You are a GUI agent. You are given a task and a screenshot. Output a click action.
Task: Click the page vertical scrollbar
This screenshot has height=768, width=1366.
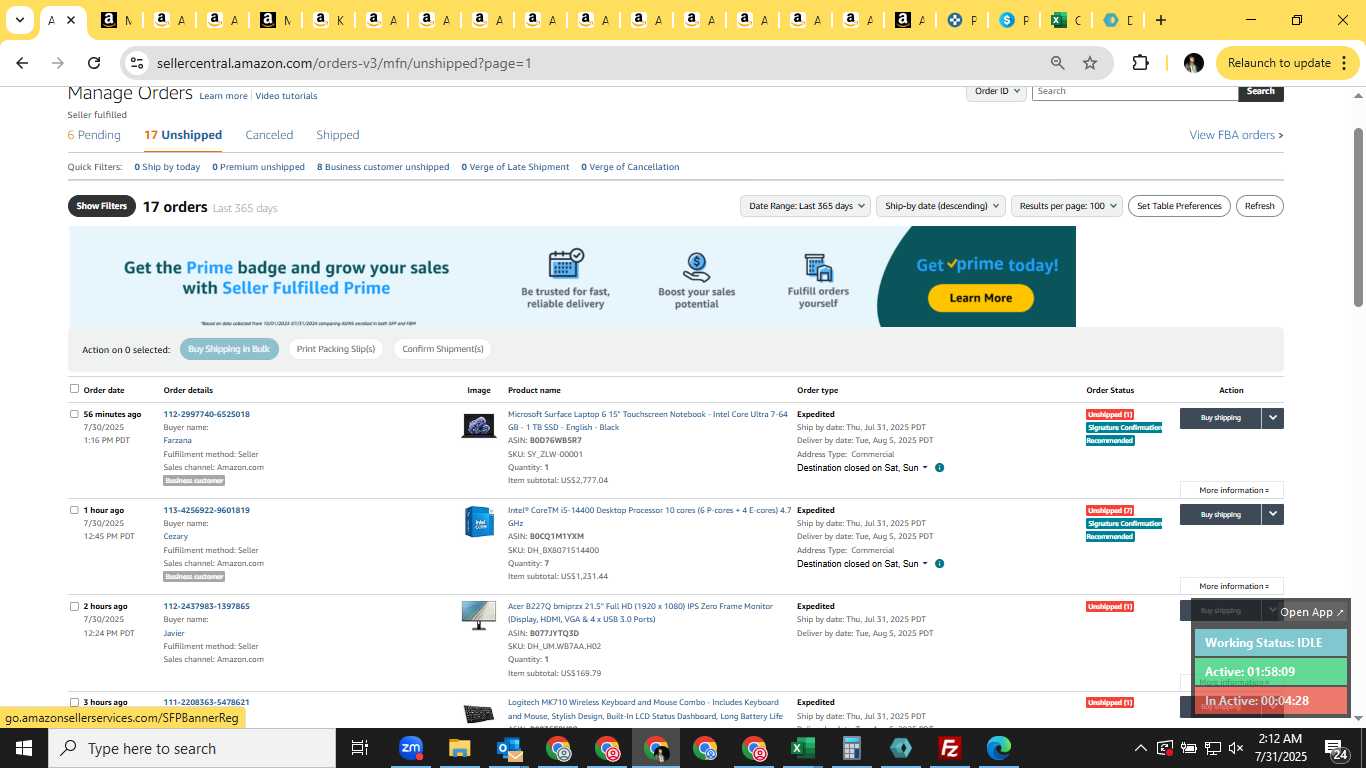[x=1358, y=218]
